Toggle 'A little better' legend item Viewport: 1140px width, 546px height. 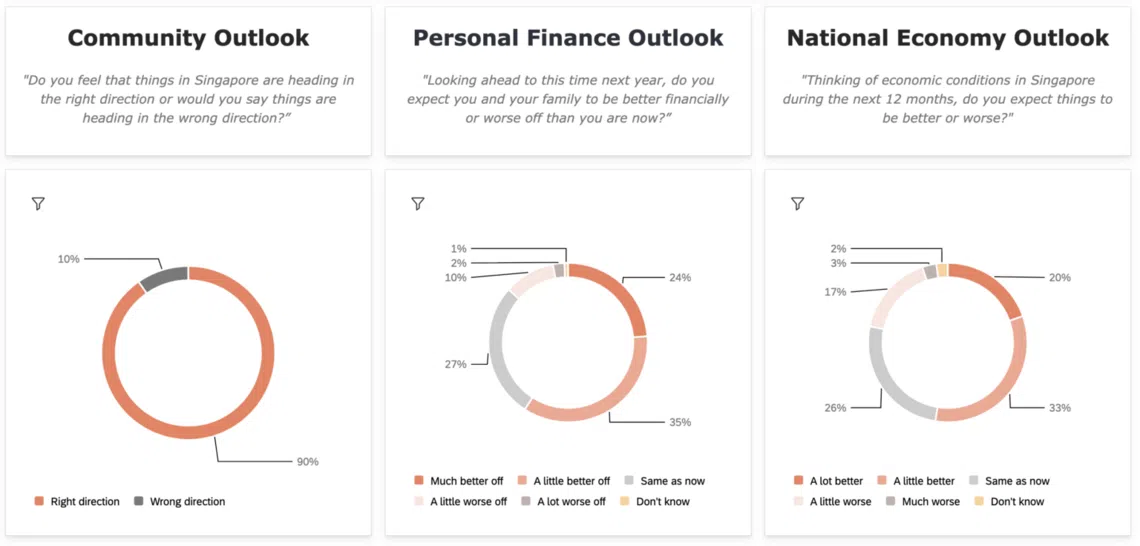click(x=915, y=481)
